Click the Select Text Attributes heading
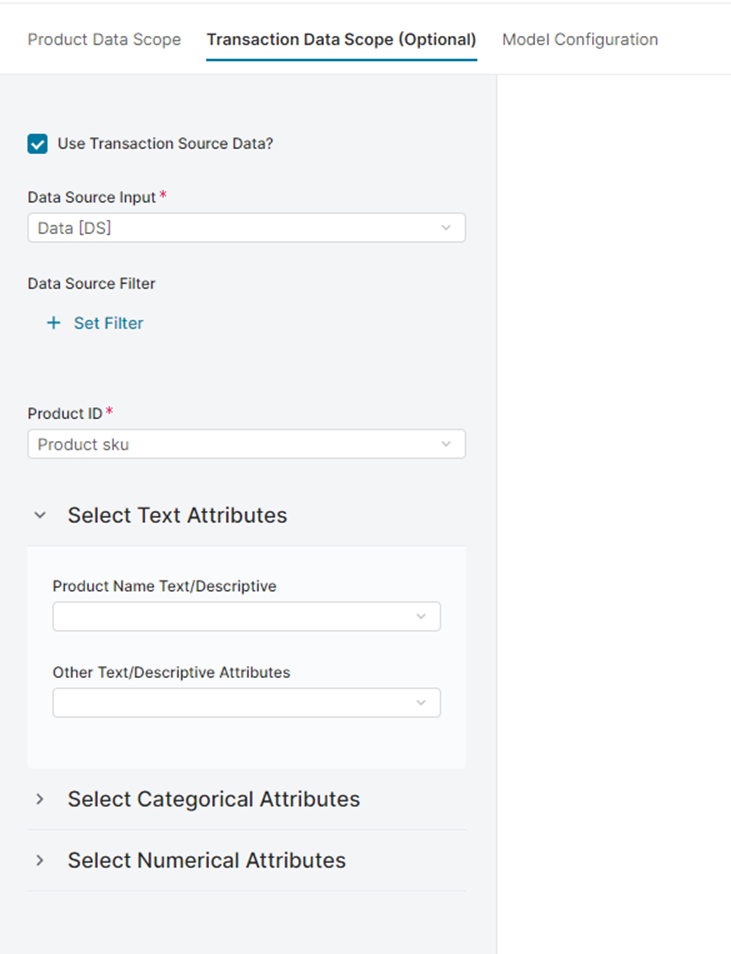Screen dimensions: 731x954 tap(177, 516)
